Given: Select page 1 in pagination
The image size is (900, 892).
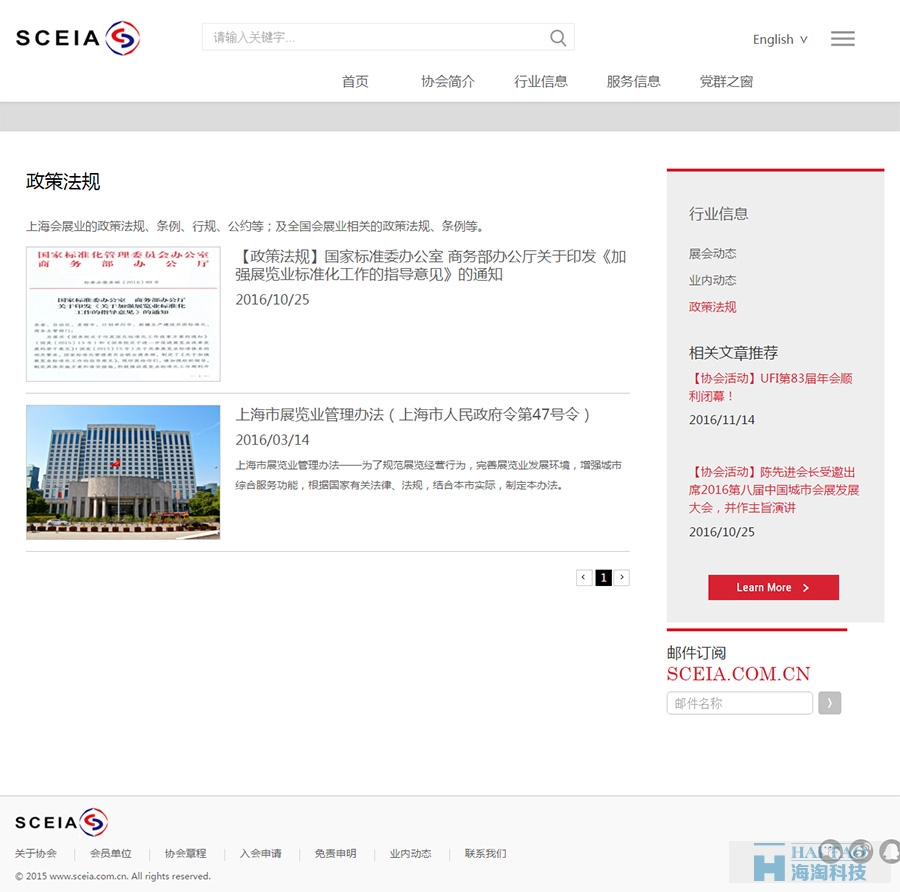Looking at the screenshot, I should [603, 577].
